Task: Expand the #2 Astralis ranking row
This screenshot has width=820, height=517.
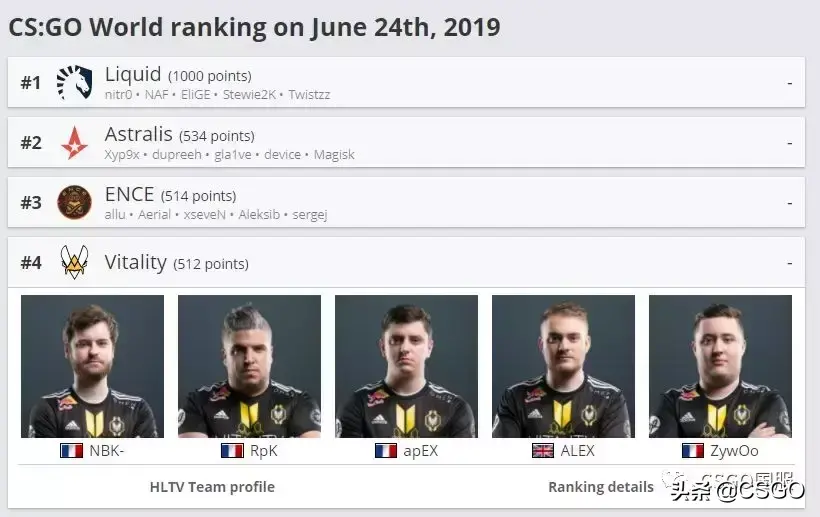Action: pos(789,143)
